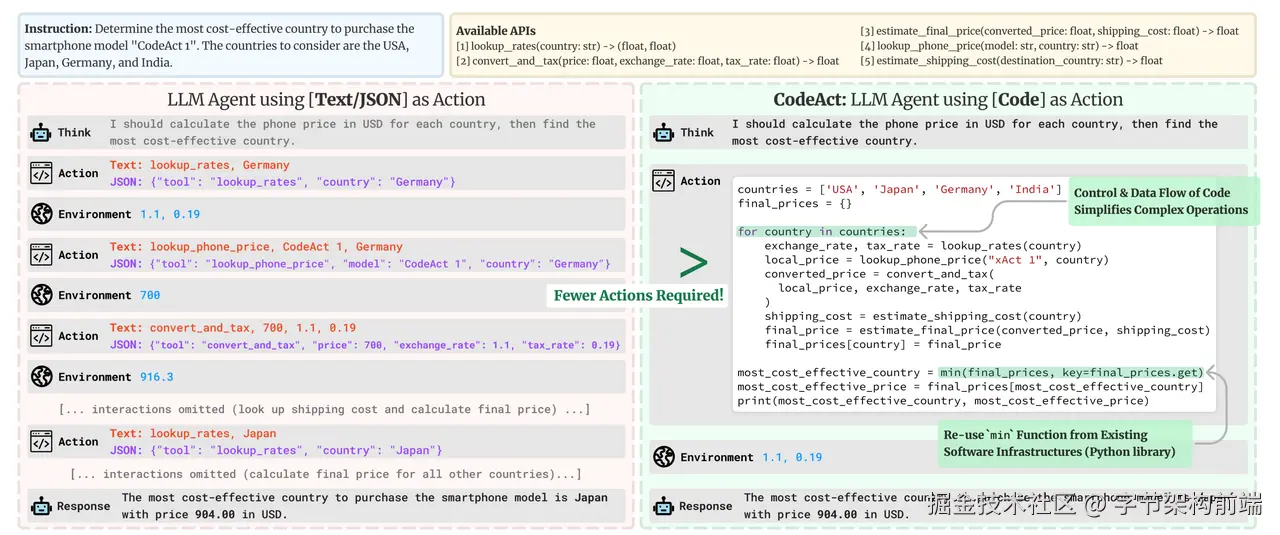Select API '[1] lookup_rates(country: str)'
Screen dimensions: 1280x535
[x=566, y=46]
